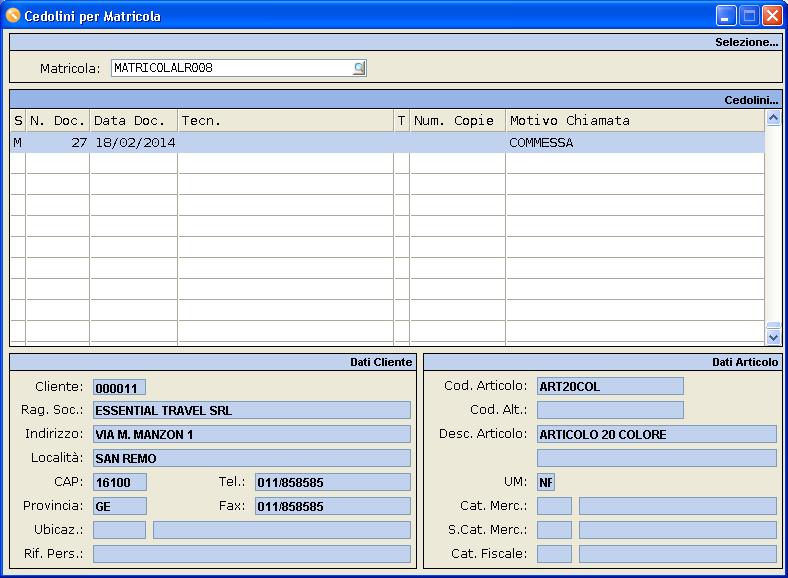Click the empty Cod. Alt. field

pyautogui.click(x=610, y=410)
